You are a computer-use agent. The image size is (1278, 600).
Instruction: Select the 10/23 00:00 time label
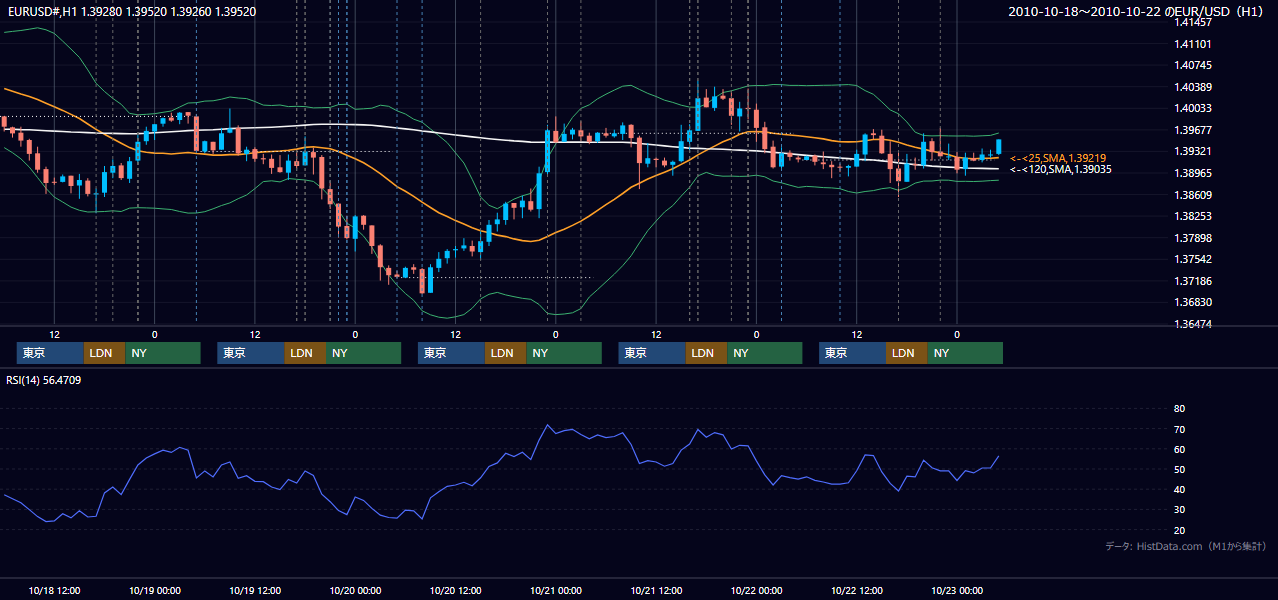click(957, 590)
